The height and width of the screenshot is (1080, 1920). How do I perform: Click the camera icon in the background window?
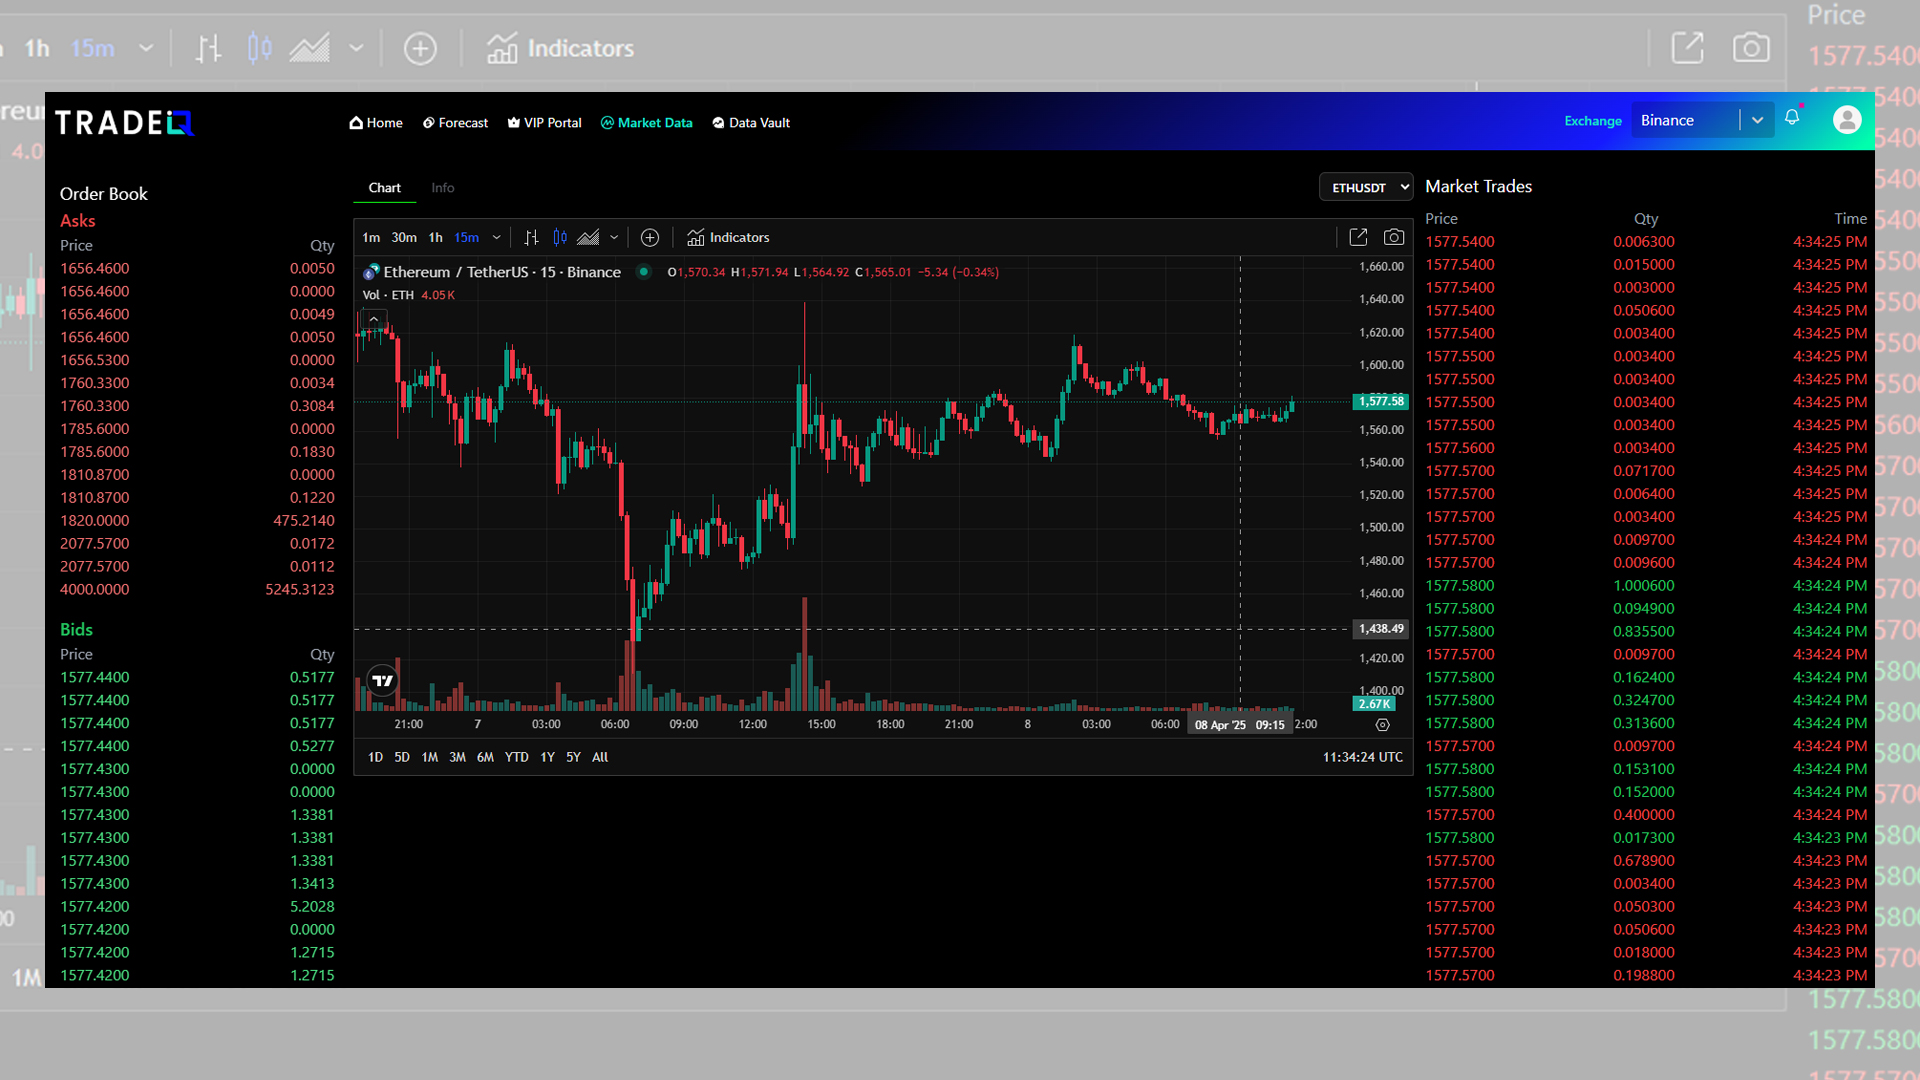pyautogui.click(x=1751, y=48)
